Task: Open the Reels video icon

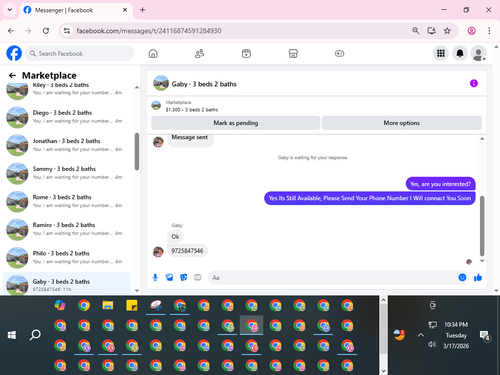Action: coord(246,53)
